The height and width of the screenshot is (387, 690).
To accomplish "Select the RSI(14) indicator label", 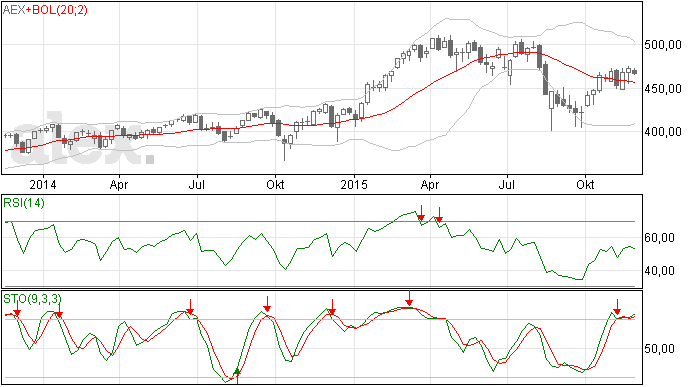I will 24,203.
